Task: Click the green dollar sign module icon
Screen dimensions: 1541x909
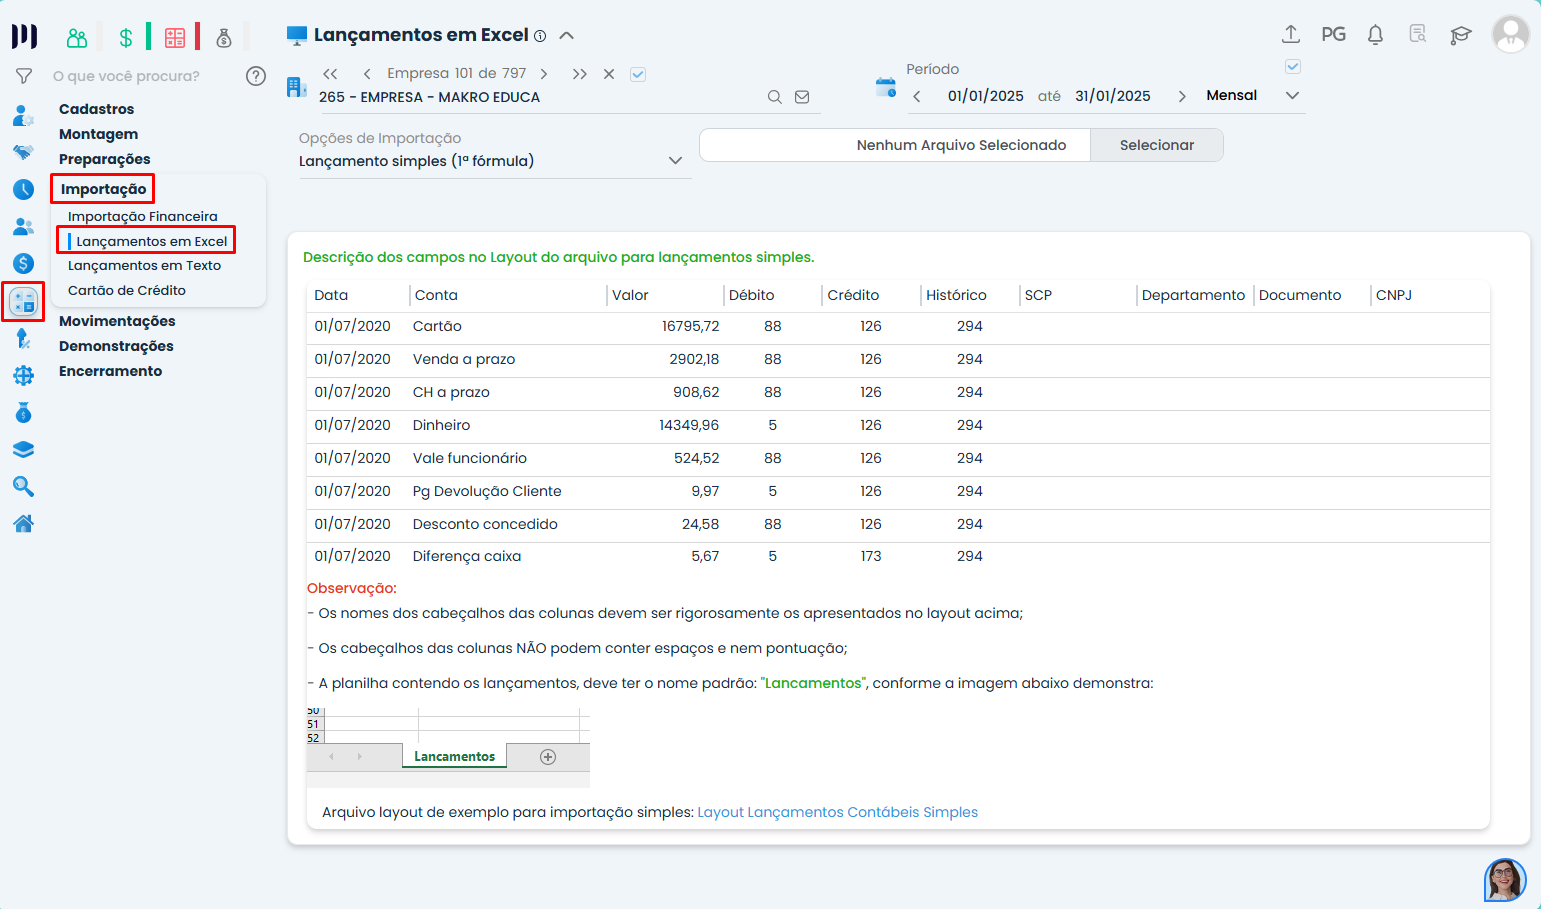Action: [126, 38]
